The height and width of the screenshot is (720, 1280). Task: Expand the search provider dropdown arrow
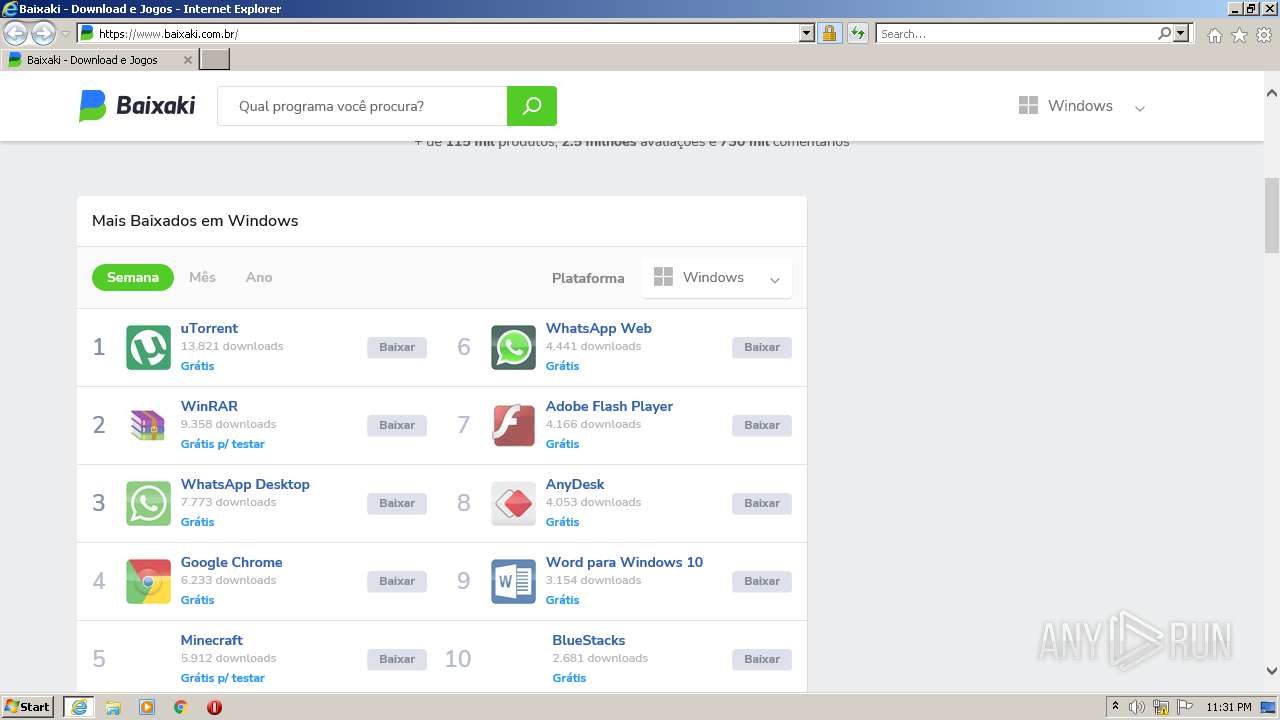click(1181, 33)
